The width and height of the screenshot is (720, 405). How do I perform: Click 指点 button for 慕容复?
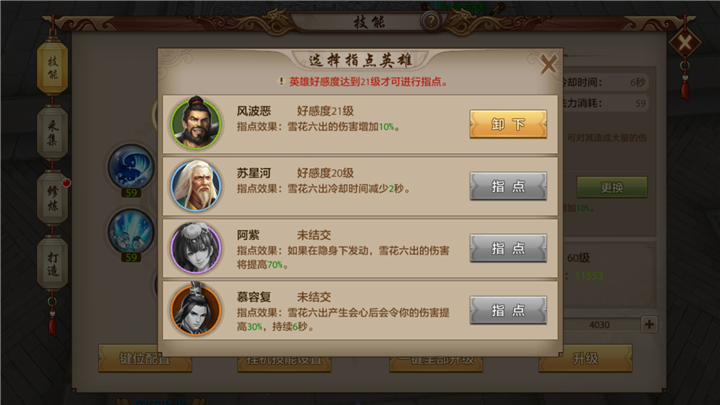[x=508, y=310]
